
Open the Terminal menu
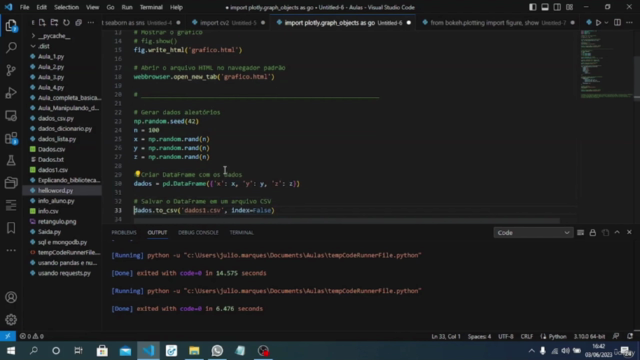click(151, 7)
